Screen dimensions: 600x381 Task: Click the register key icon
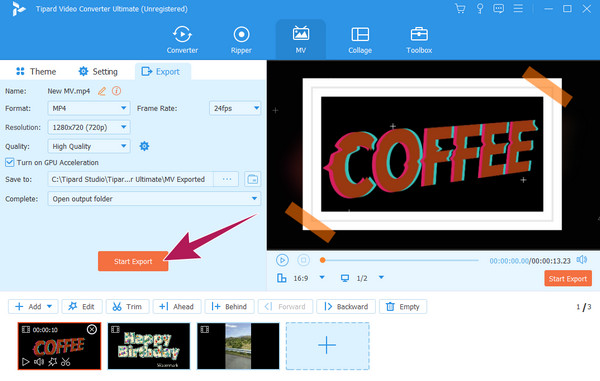(x=479, y=8)
